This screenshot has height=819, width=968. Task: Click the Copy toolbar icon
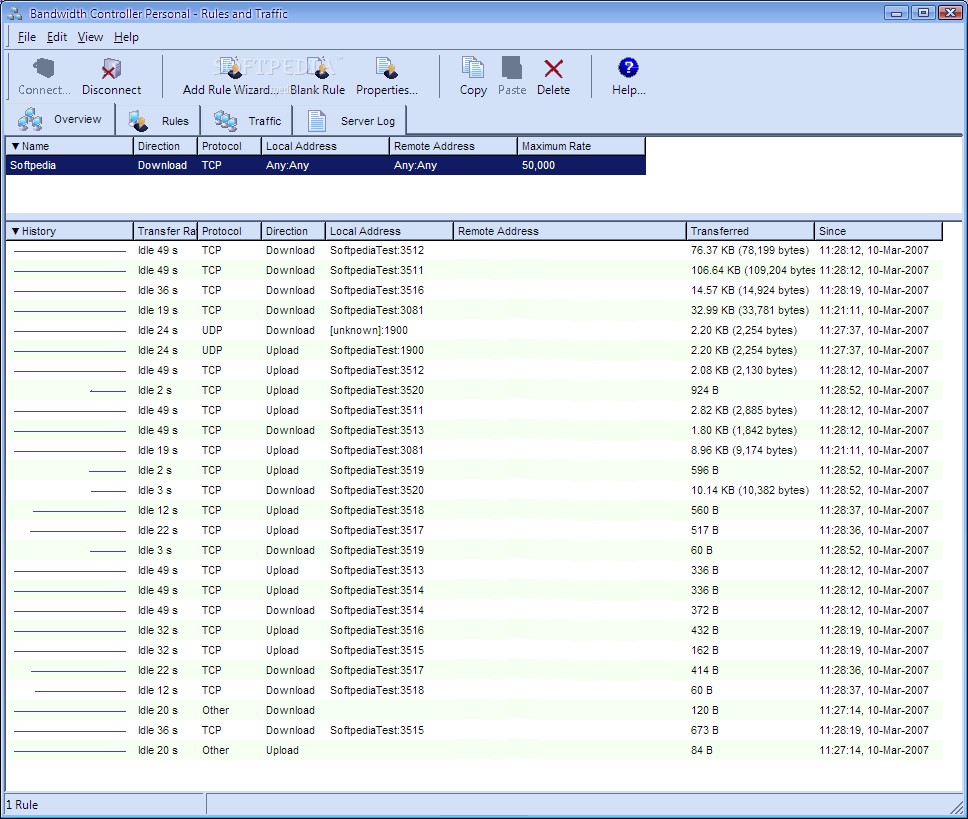[472, 75]
